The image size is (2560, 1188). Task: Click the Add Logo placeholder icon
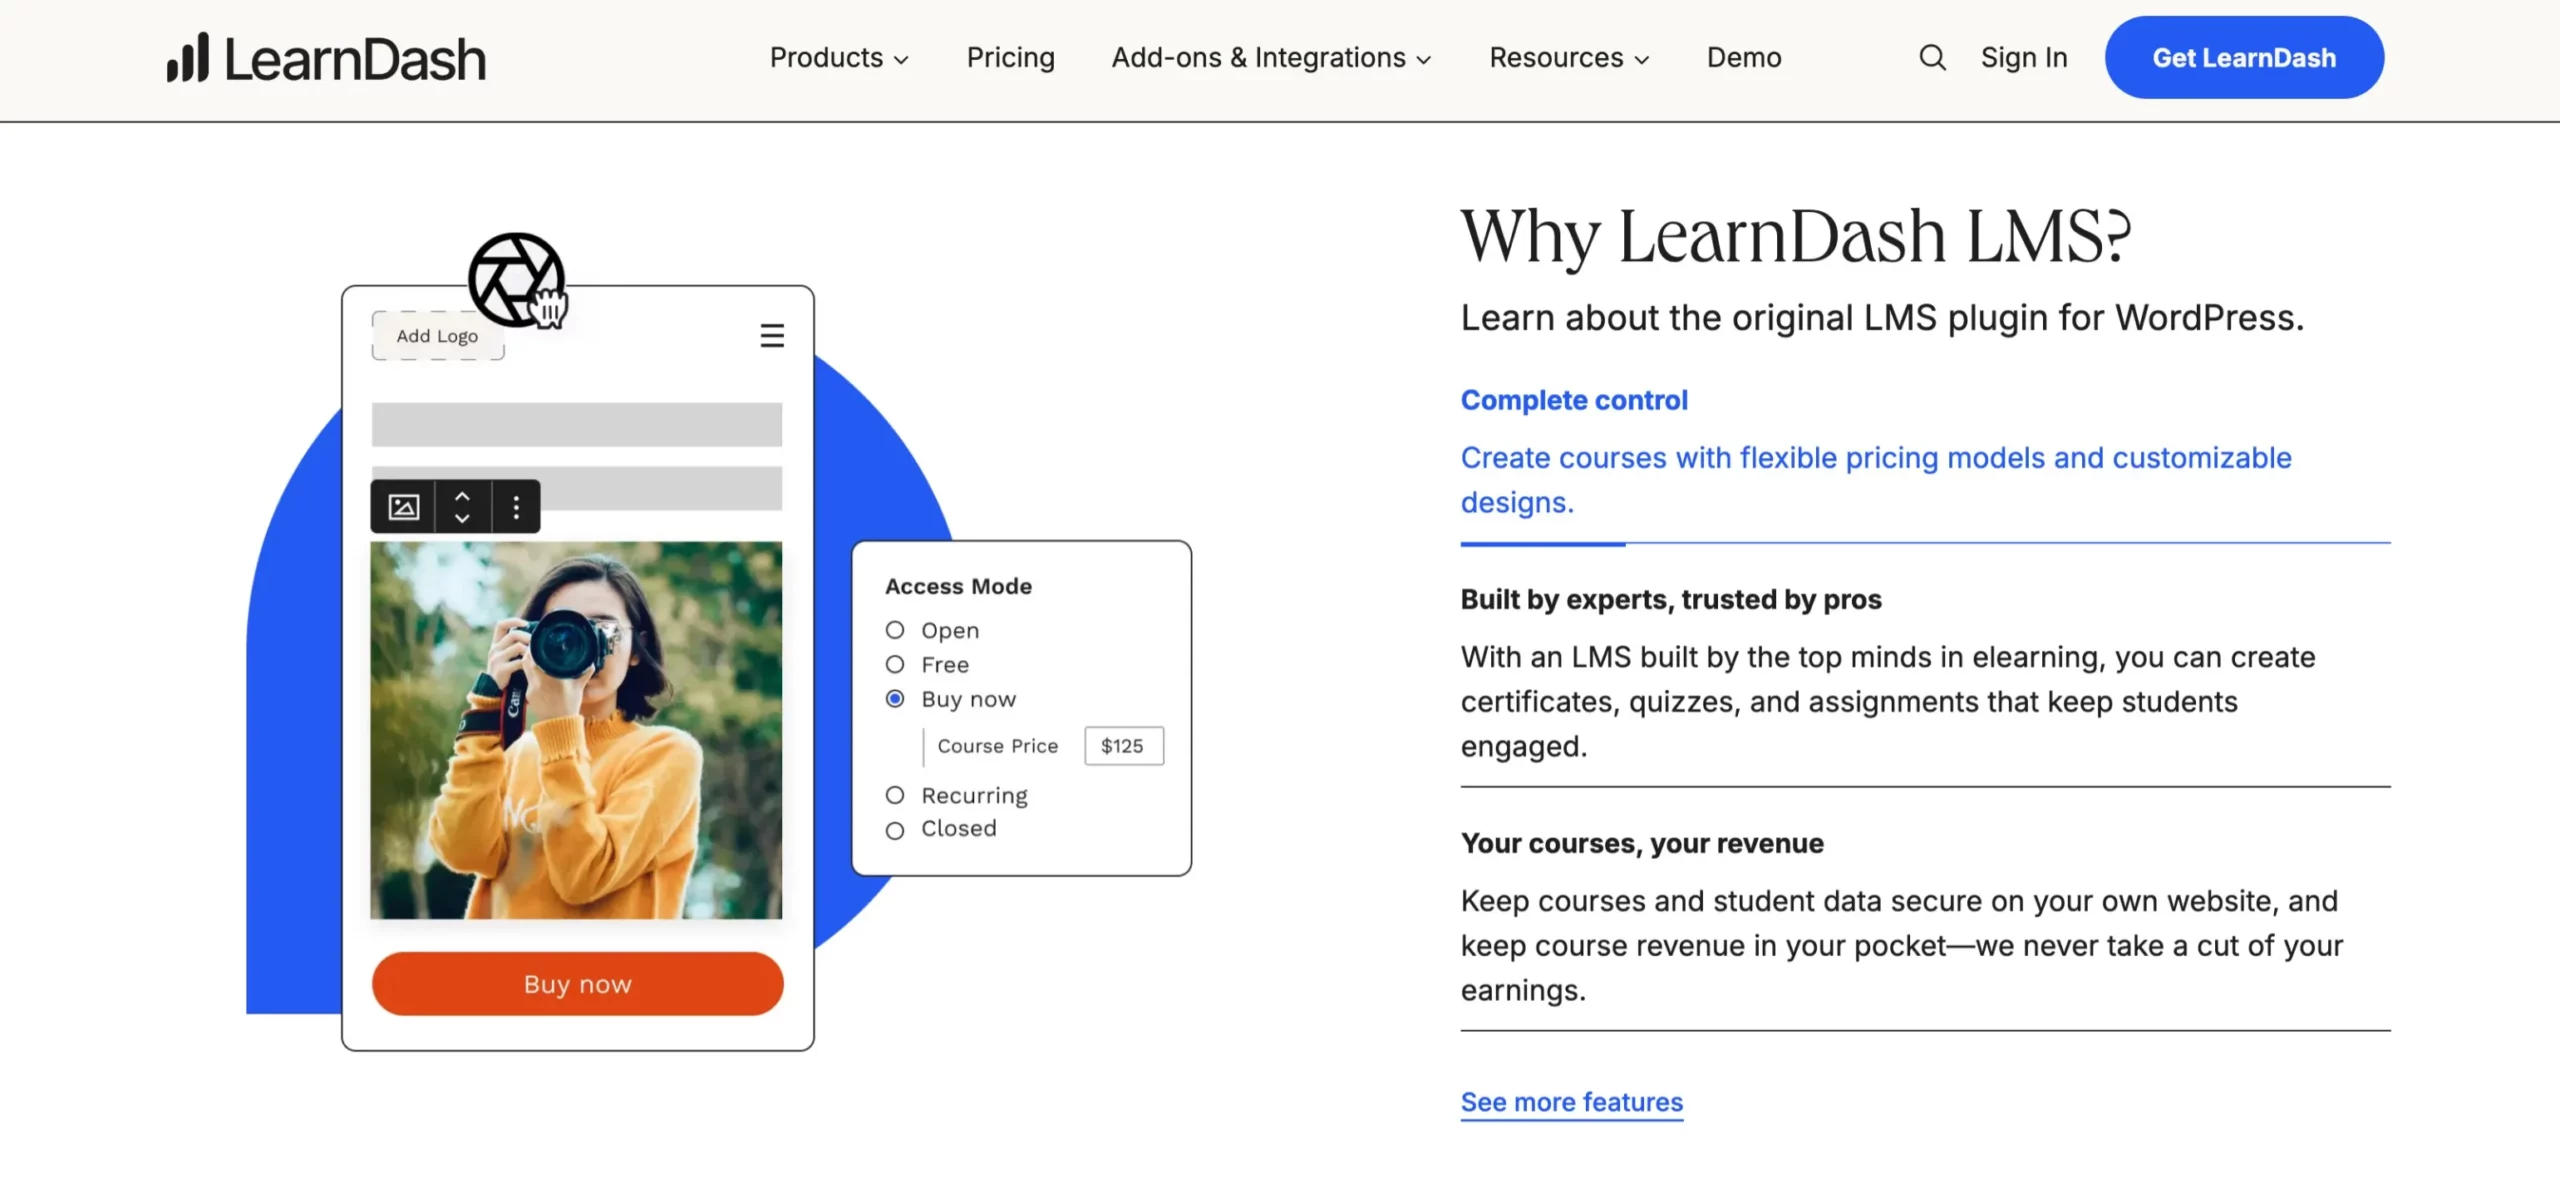pos(438,335)
